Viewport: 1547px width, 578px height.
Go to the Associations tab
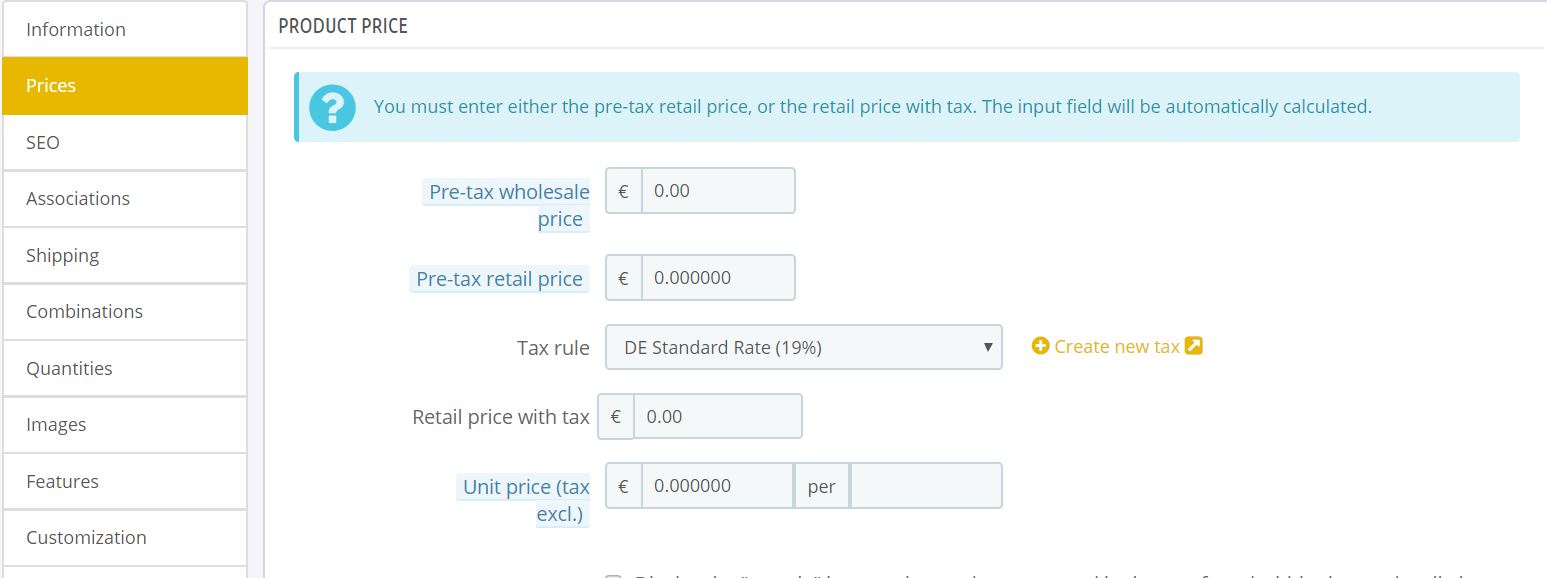point(124,198)
